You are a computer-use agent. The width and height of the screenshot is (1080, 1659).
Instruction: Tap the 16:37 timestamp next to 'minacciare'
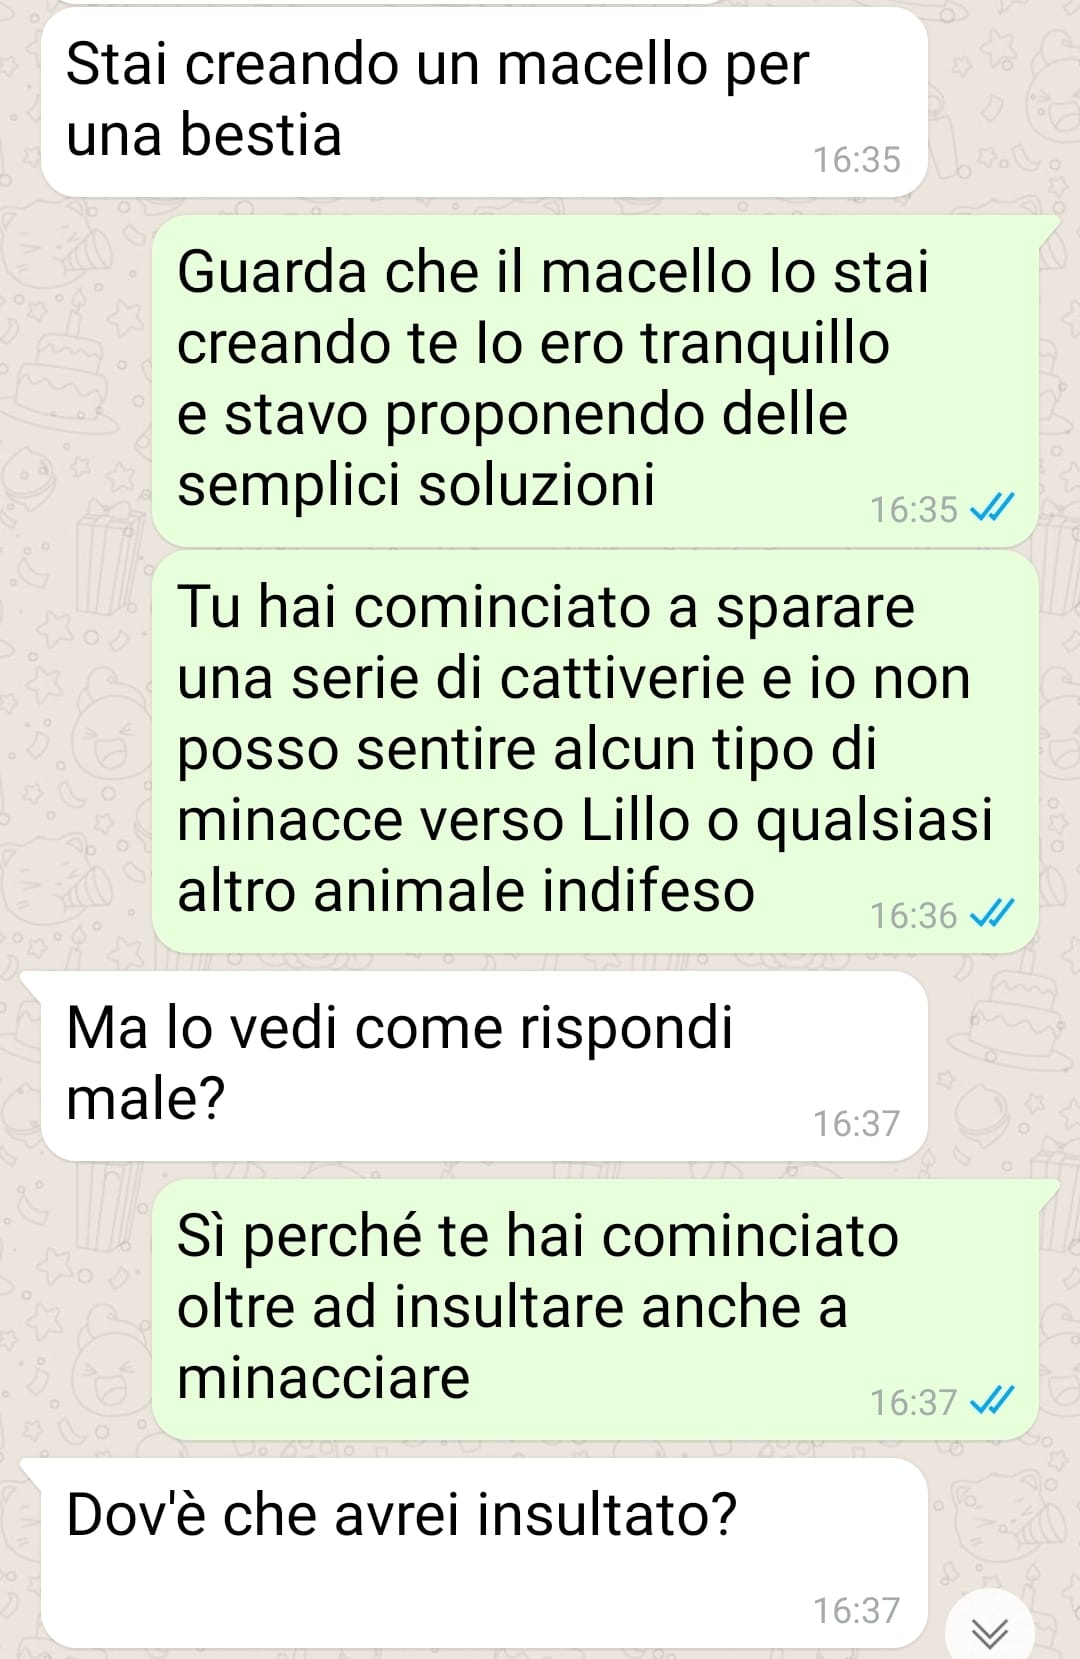pyautogui.click(x=914, y=1402)
